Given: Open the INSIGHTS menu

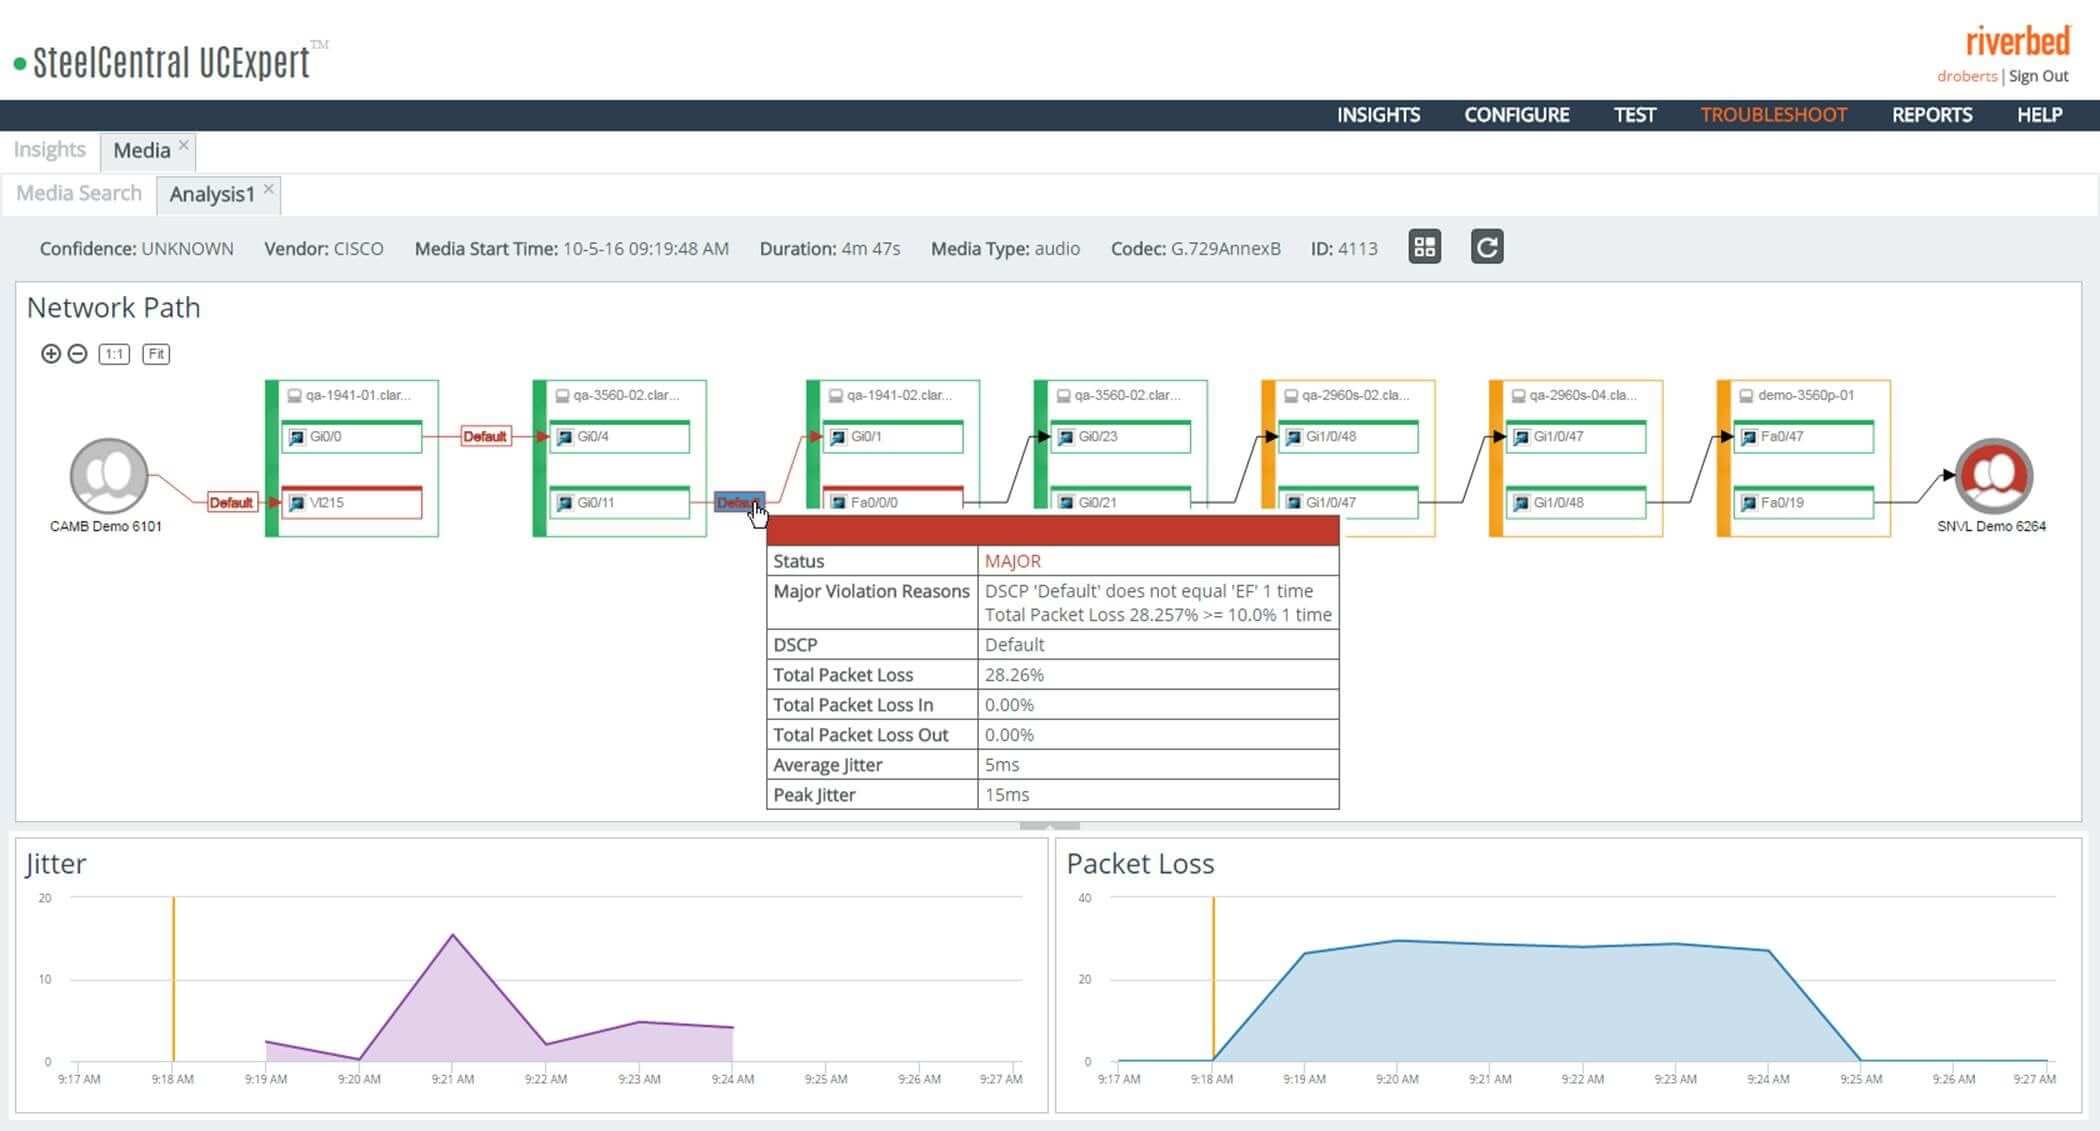Looking at the screenshot, I should [1378, 115].
